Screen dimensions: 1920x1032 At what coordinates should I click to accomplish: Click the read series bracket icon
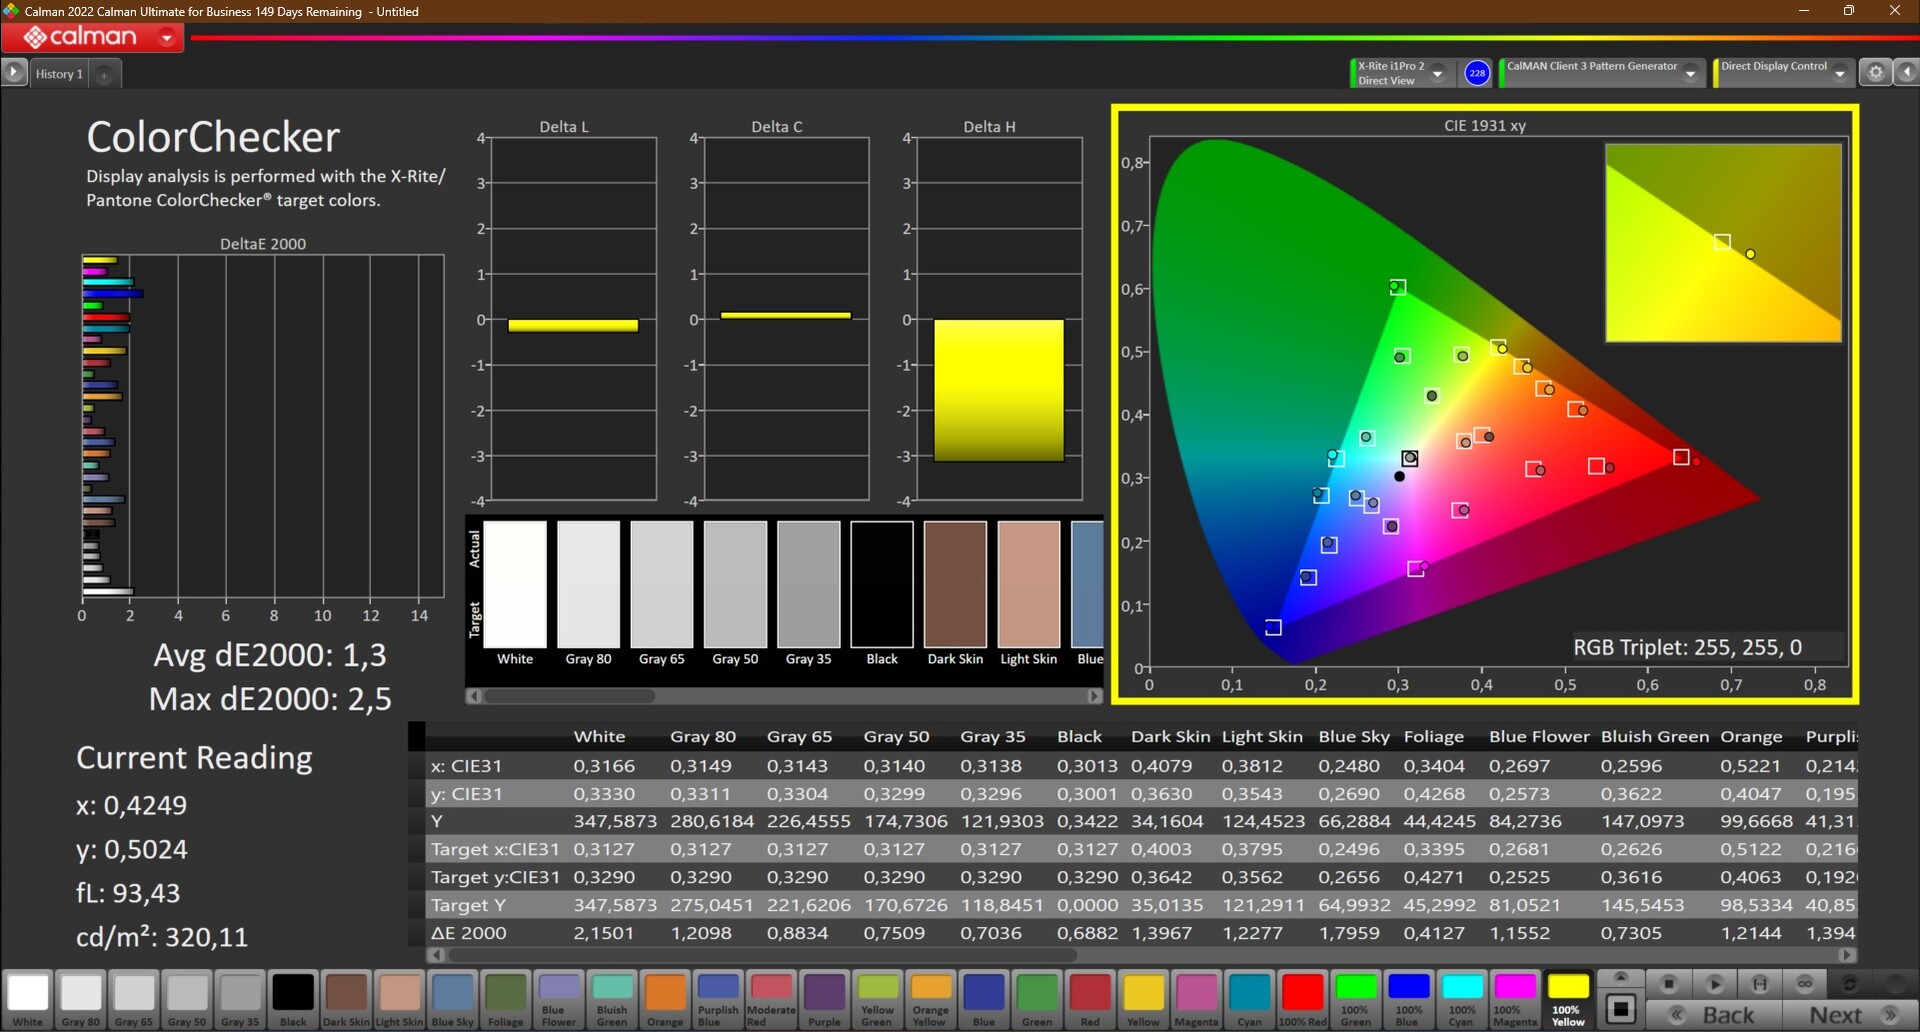(x=1760, y=984)
